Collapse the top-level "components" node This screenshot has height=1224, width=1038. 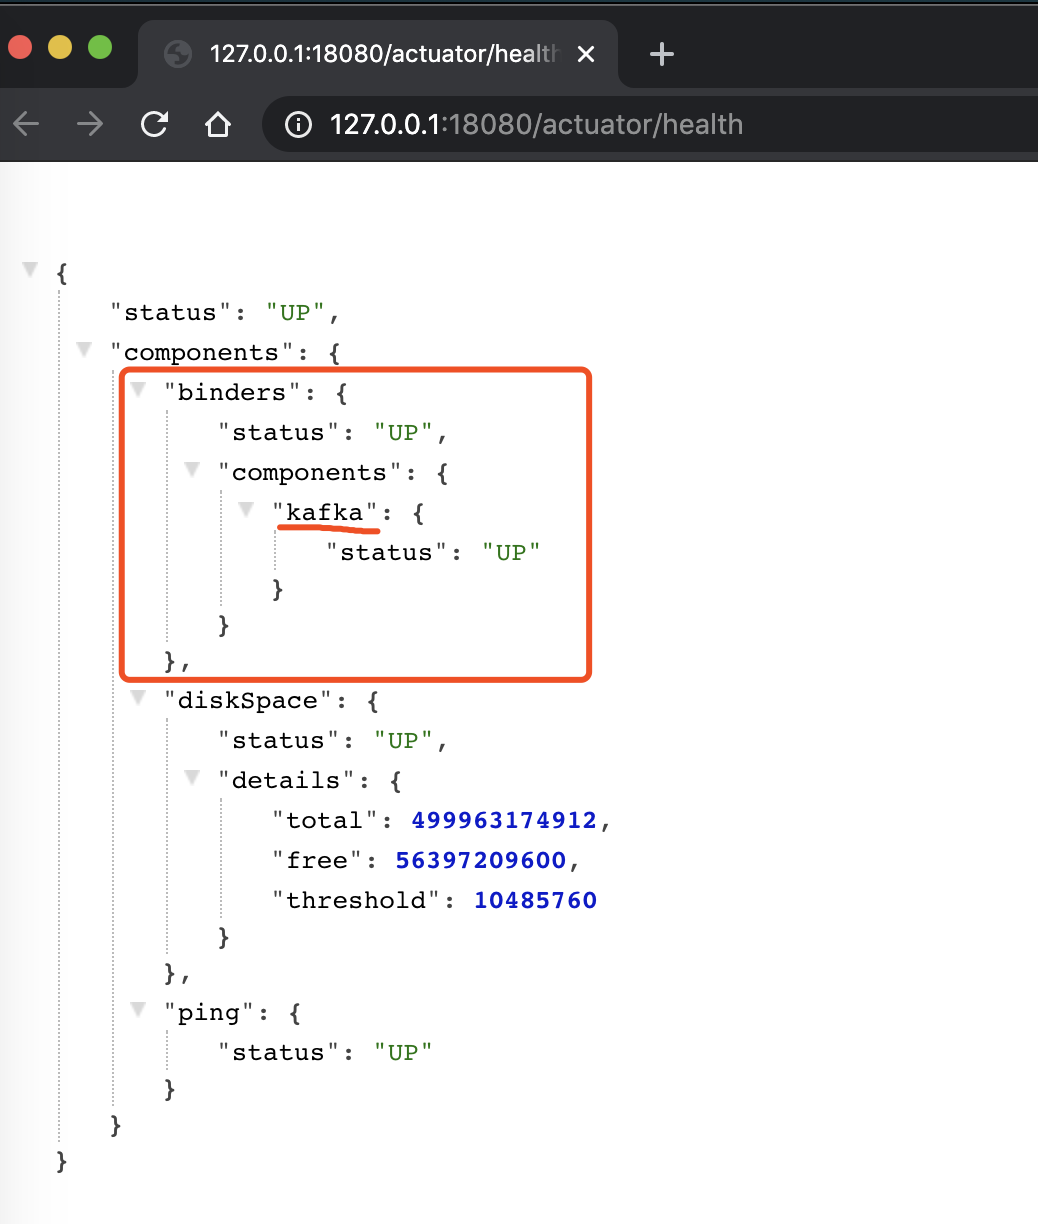84,350
